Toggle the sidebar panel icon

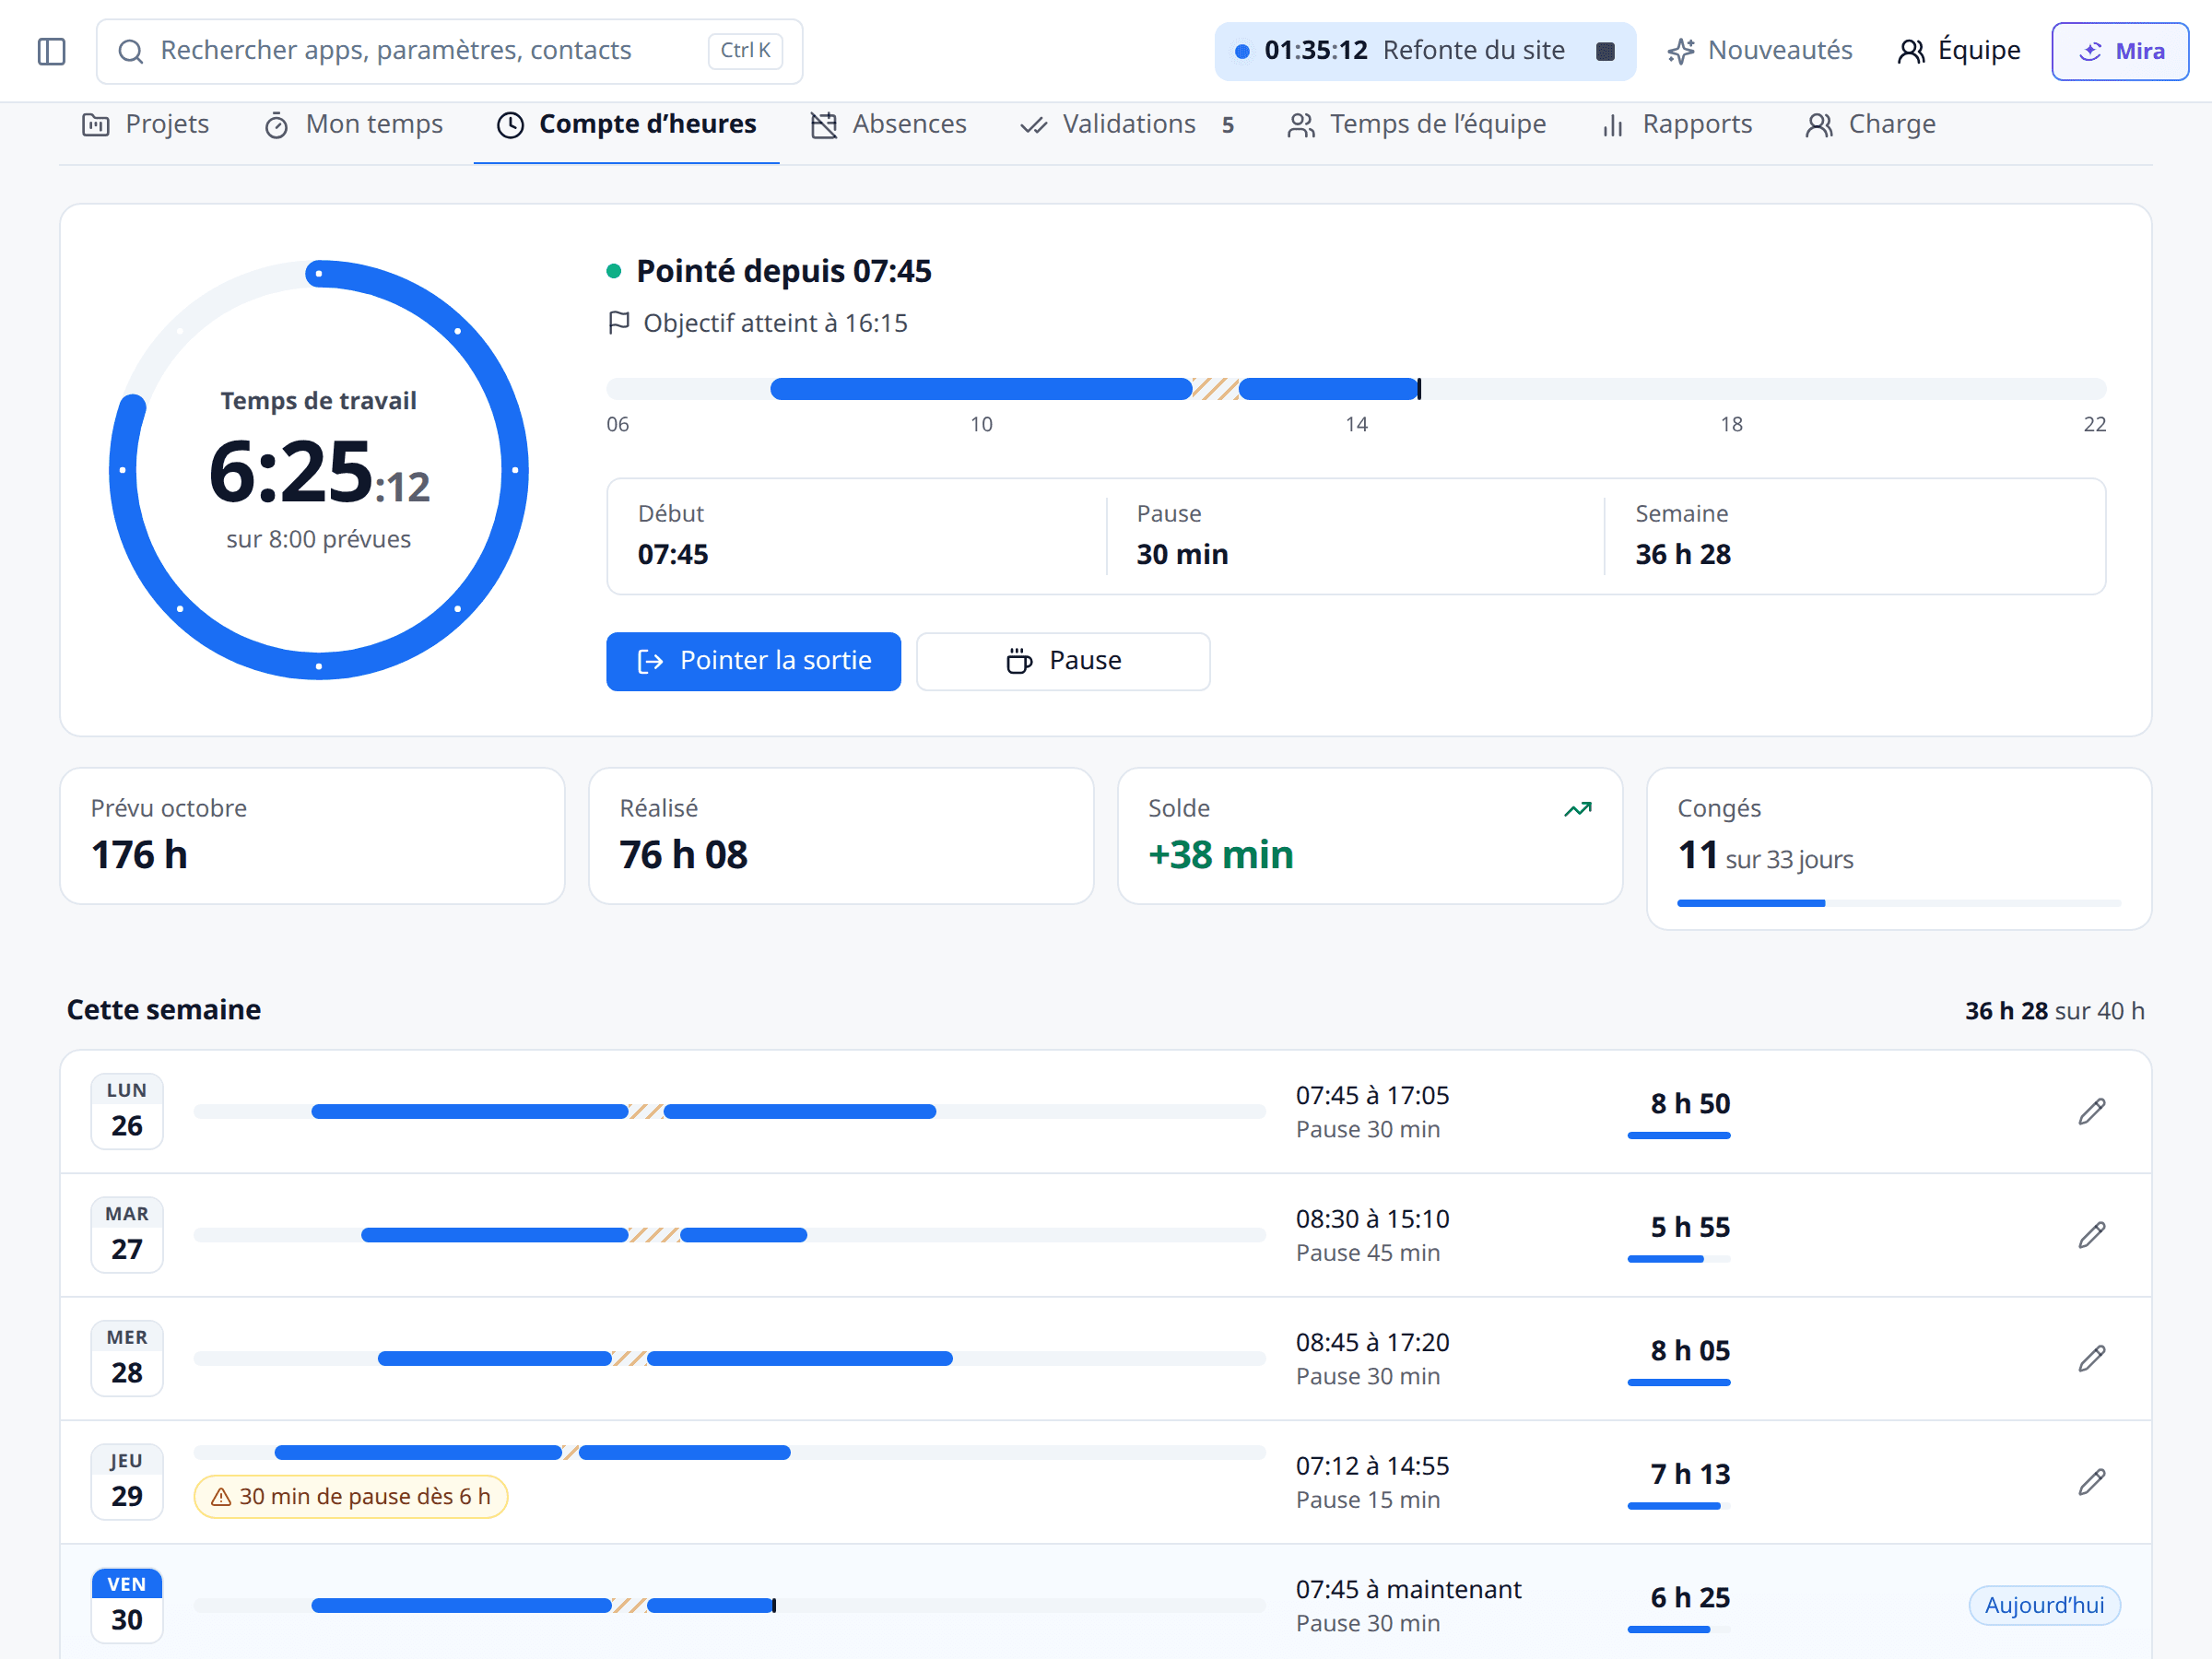[x=51, y=51]
